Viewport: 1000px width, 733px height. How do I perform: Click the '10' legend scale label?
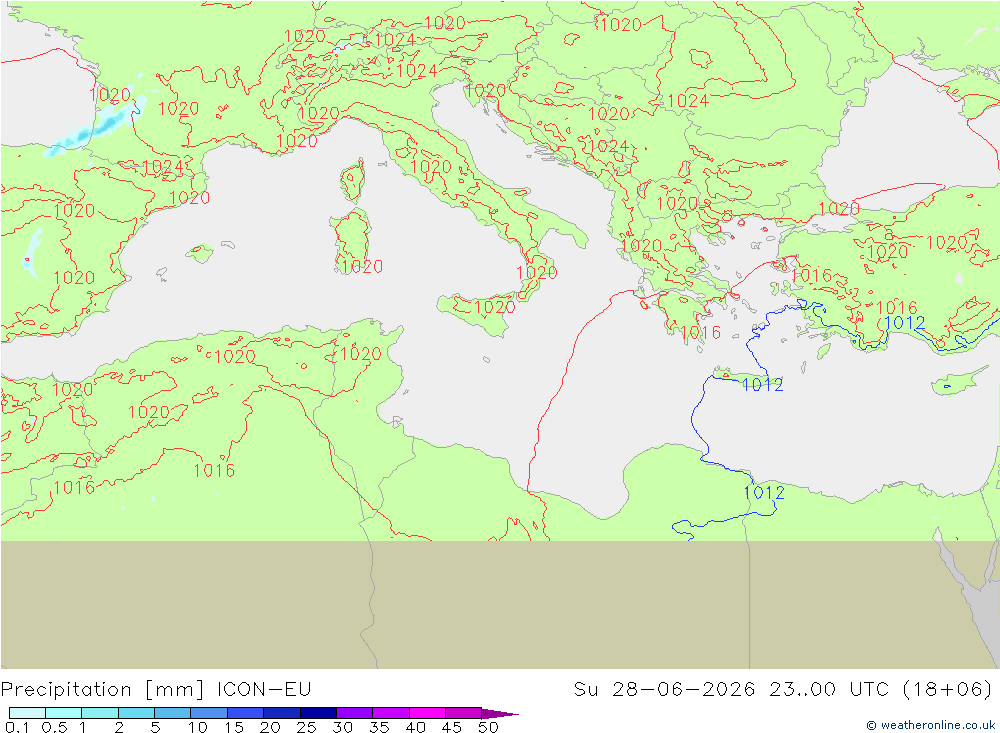(x=198, y=727)
